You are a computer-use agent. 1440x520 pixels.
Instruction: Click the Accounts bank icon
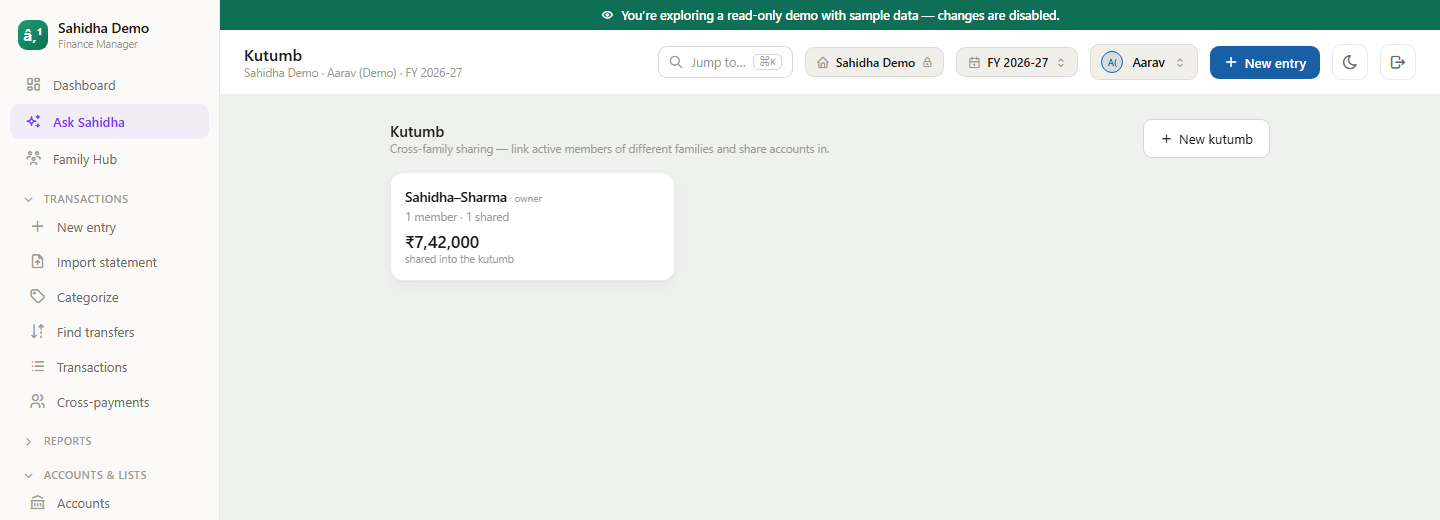click(37, 503)
